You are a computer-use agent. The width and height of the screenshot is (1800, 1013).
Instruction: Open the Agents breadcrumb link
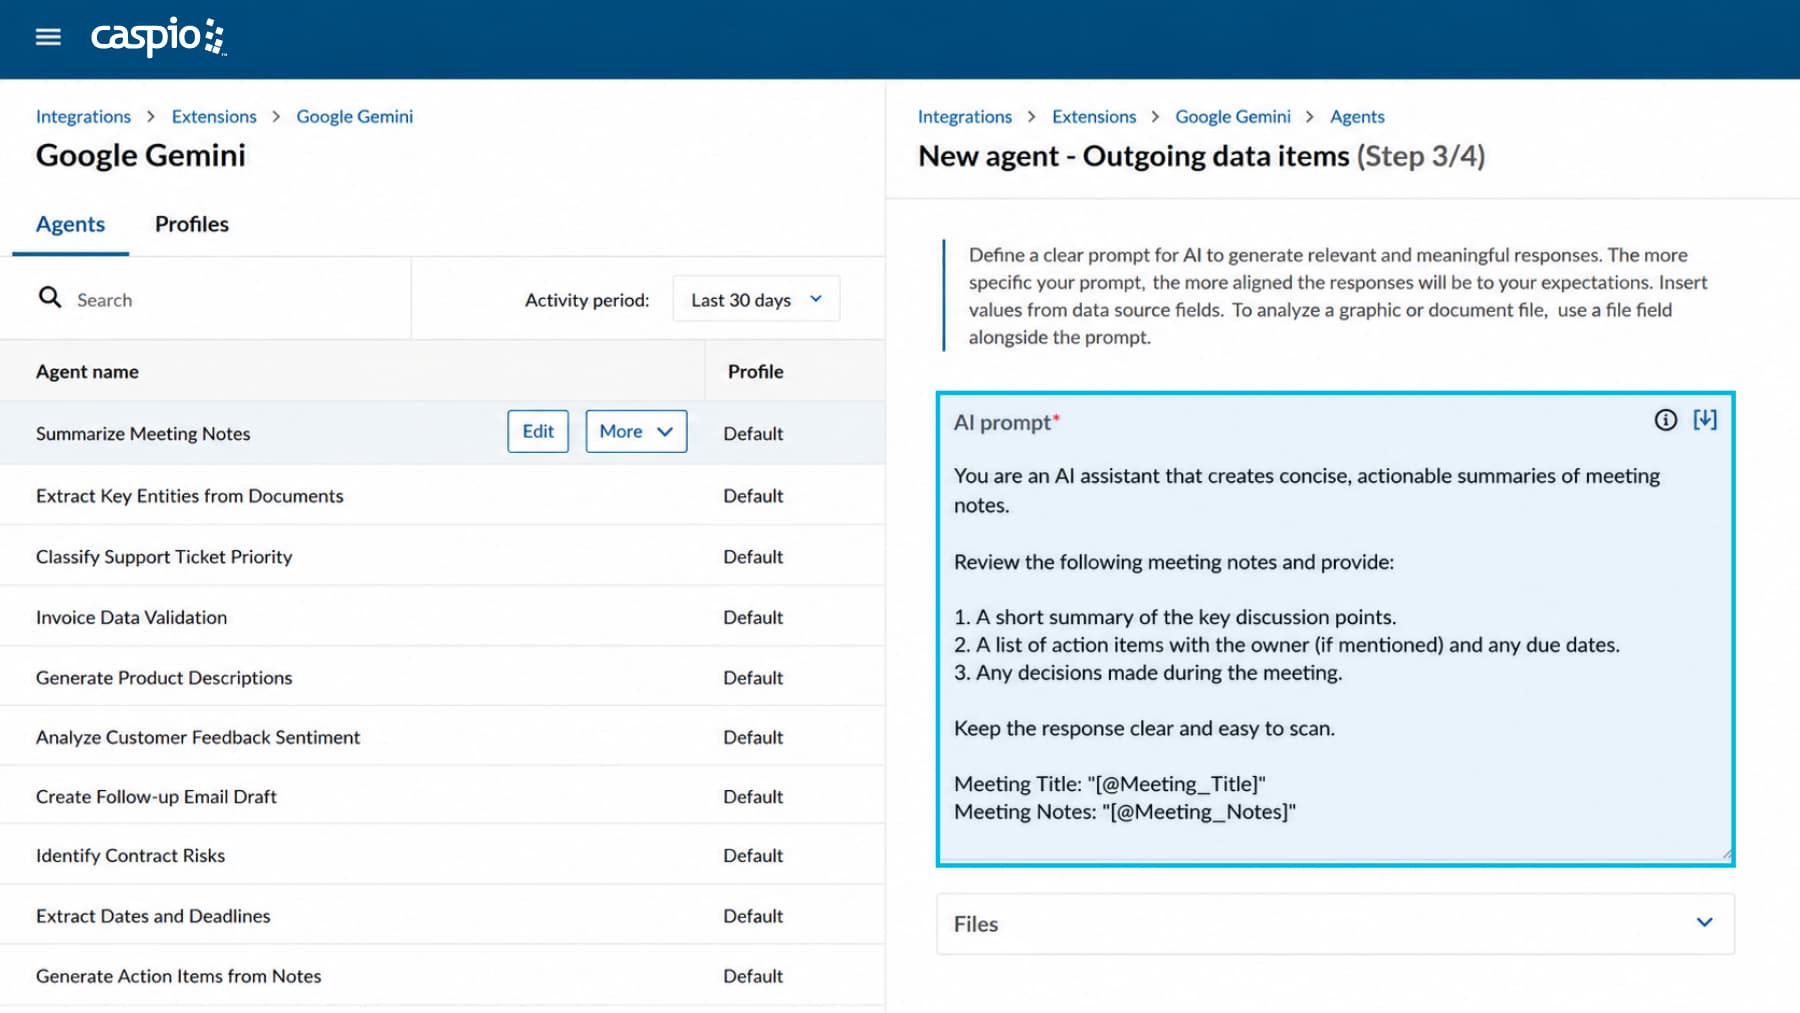coord(1357,116)
